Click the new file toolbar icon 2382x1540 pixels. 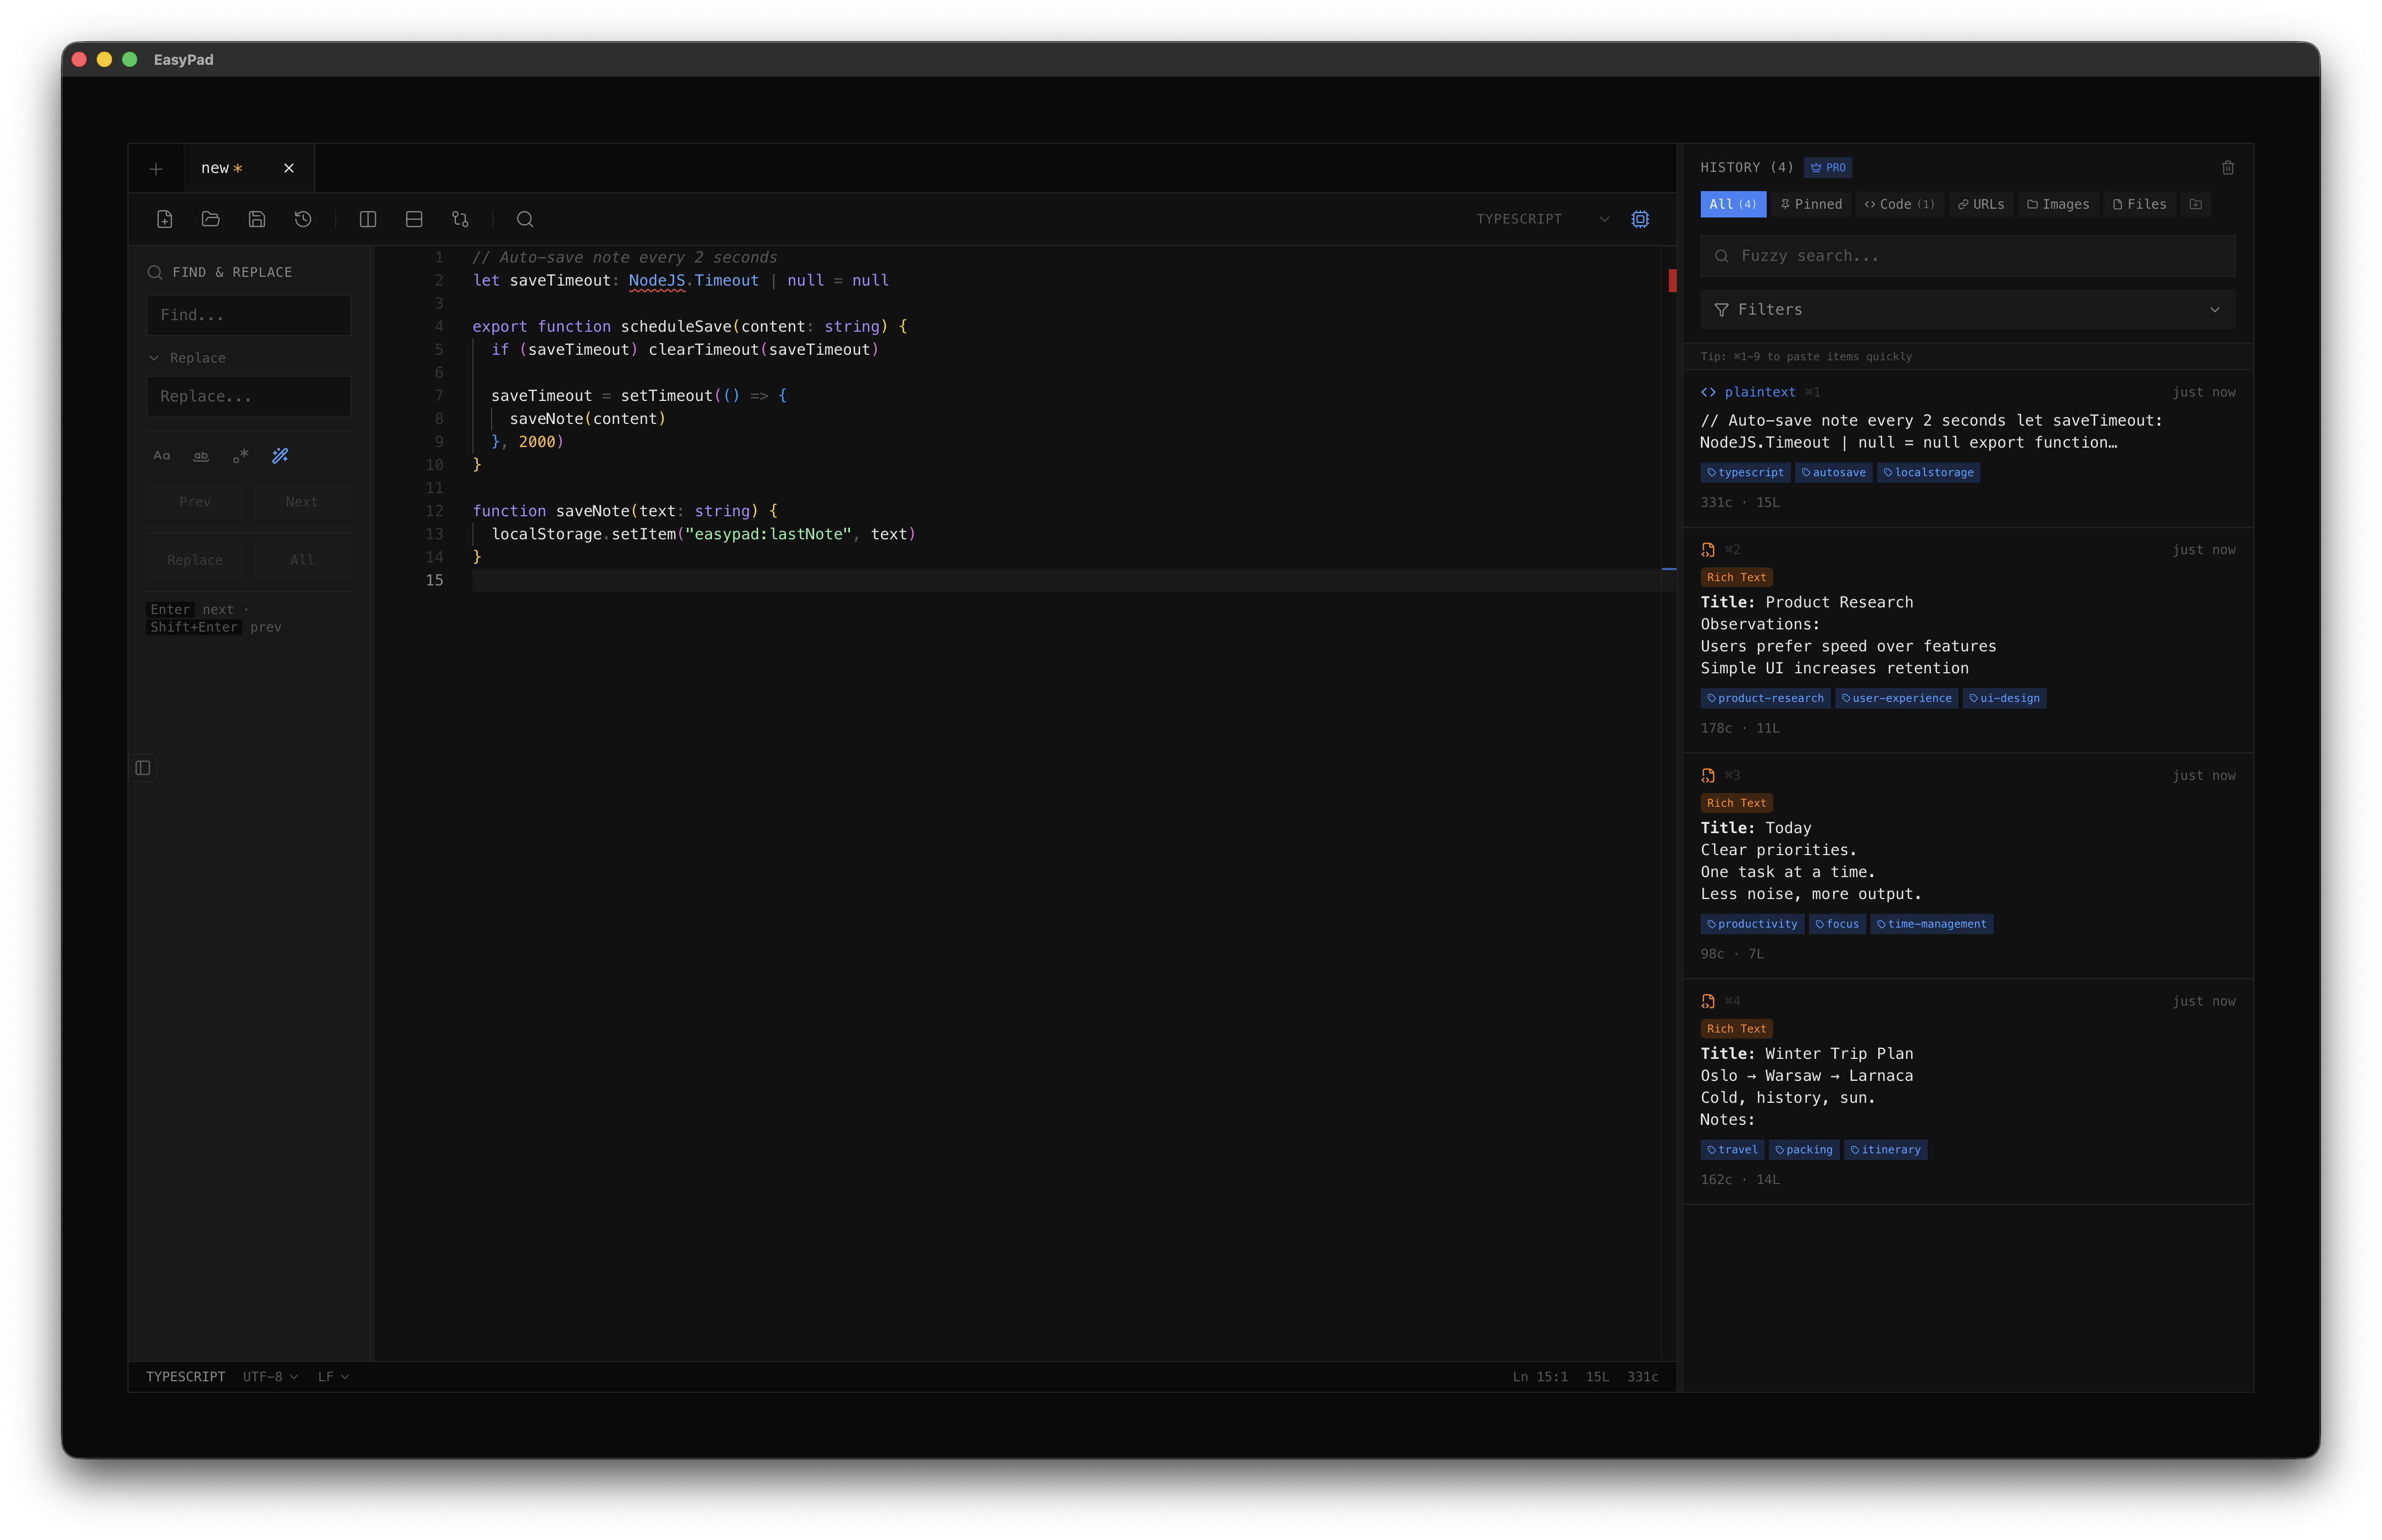[x=165, y=219]
